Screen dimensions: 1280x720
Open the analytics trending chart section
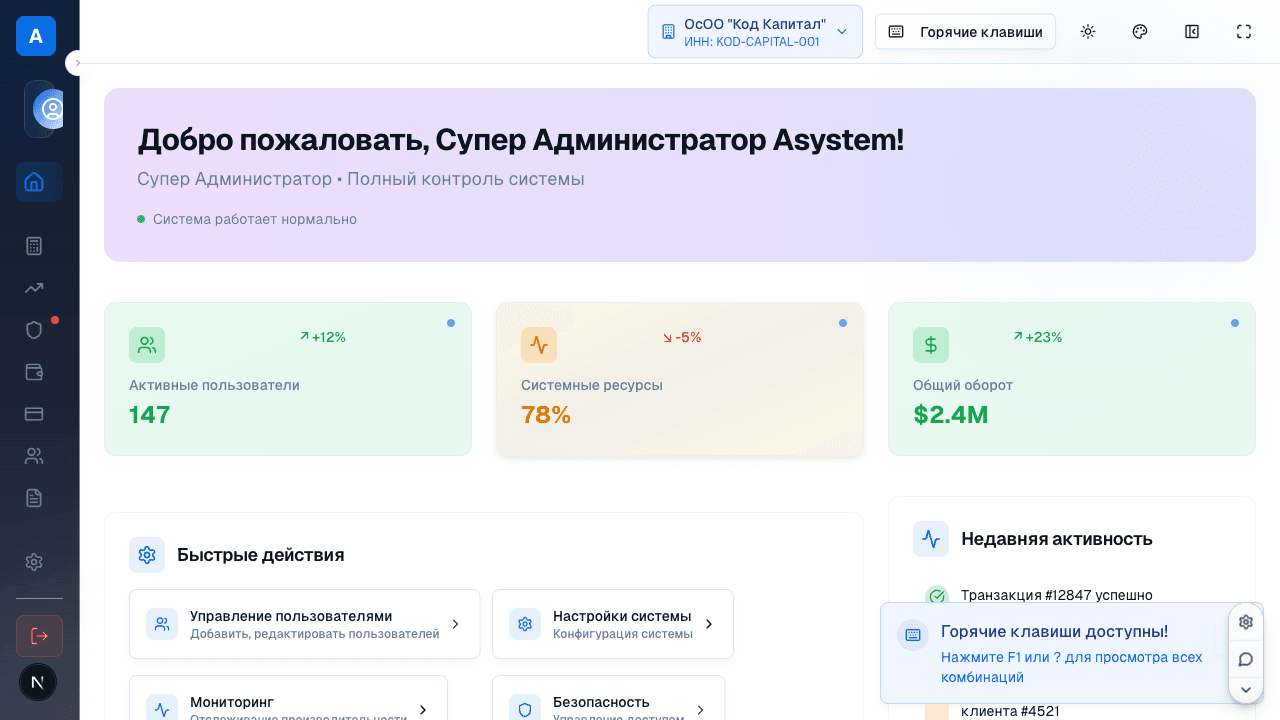tap(34, 287)
